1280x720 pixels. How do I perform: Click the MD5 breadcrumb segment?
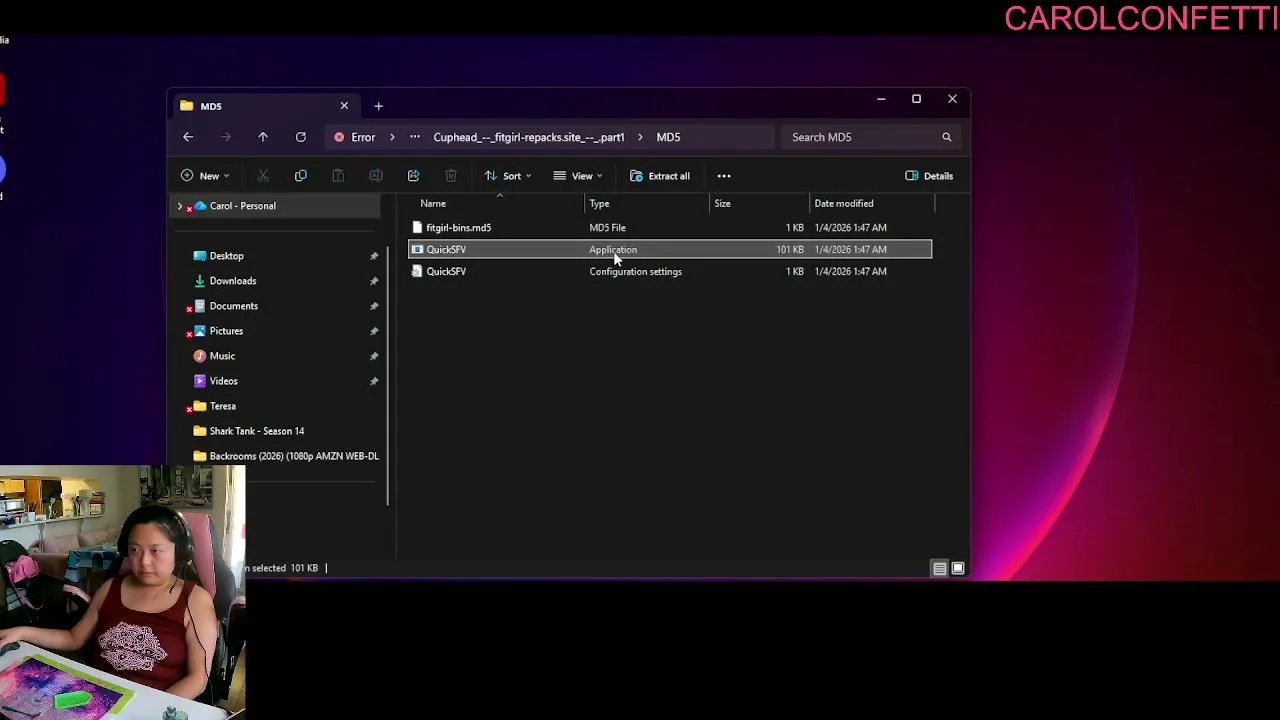tap(668, 137)
